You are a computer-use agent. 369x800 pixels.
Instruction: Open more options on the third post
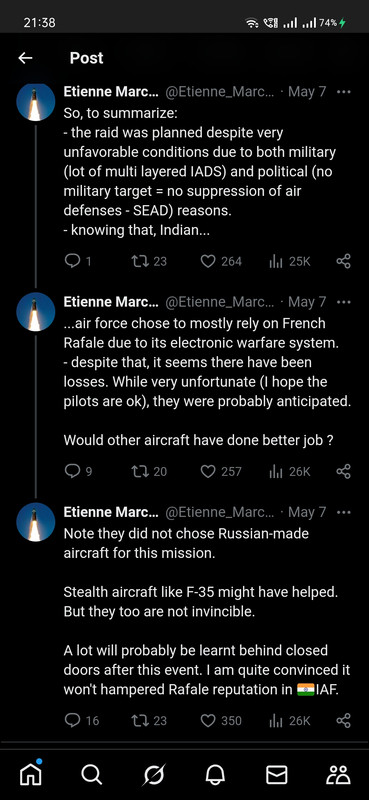[344, 512]
